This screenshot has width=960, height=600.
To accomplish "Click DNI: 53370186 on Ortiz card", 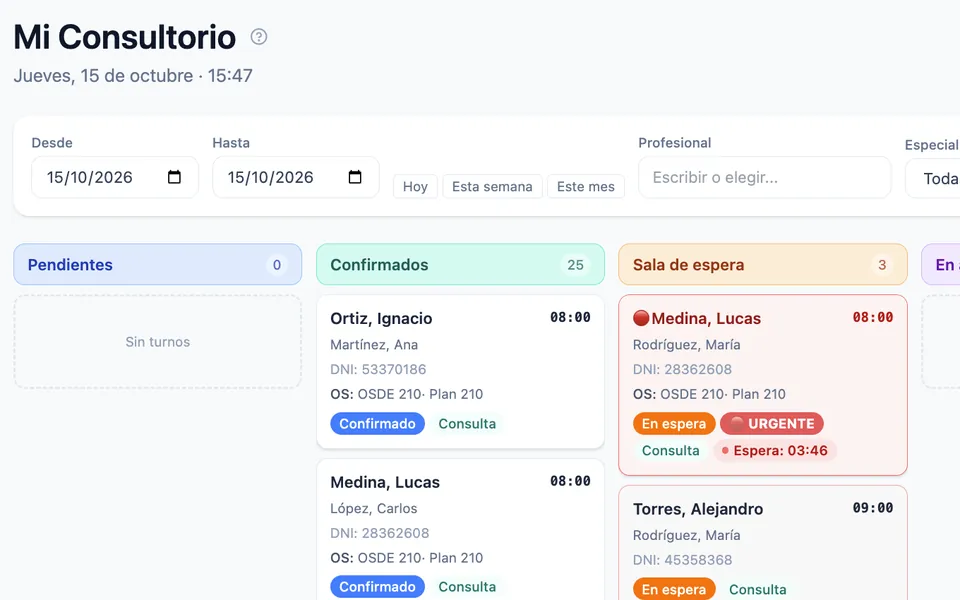I will 378,369.
